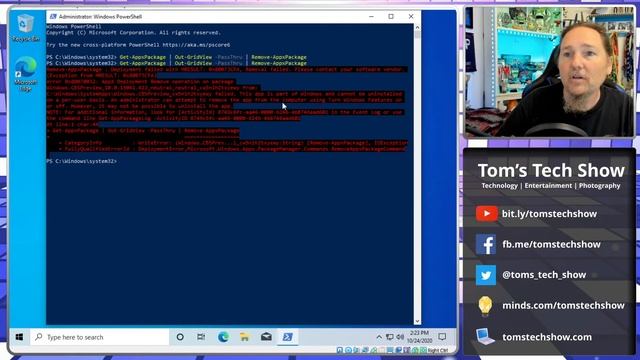Click the 'Type here to search' box
Screen dimensions: 640x360
(99, 337)
